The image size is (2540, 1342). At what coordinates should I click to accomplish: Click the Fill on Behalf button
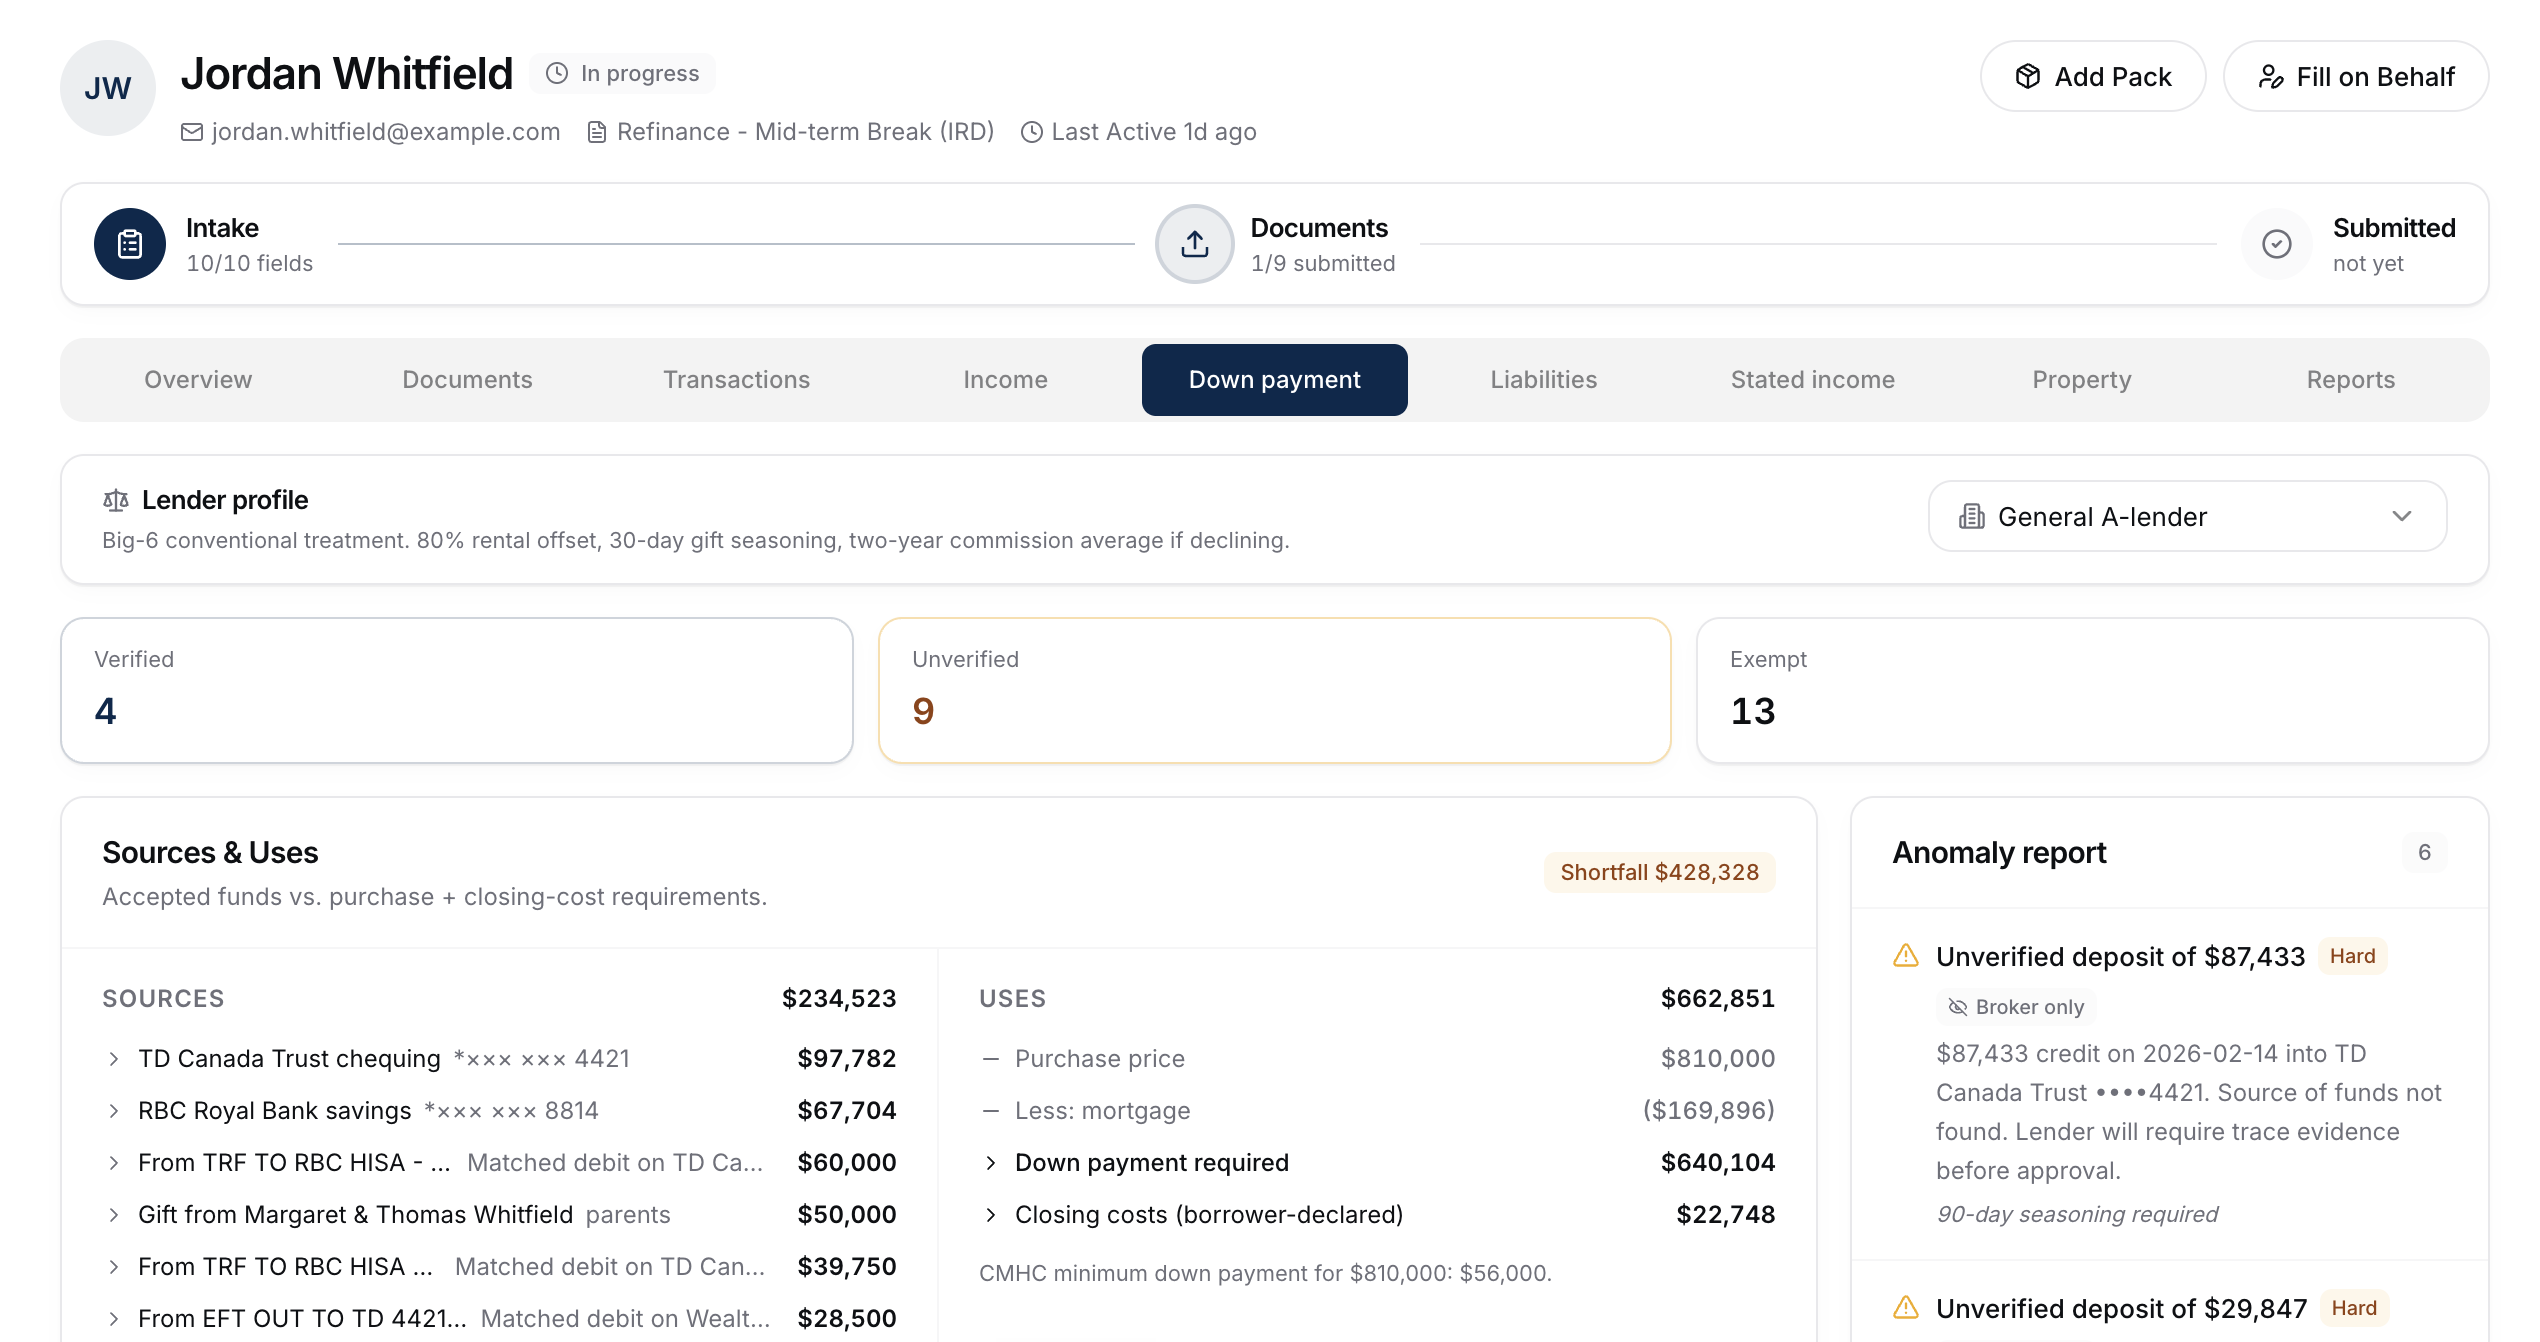click(x=2355, y=76)
